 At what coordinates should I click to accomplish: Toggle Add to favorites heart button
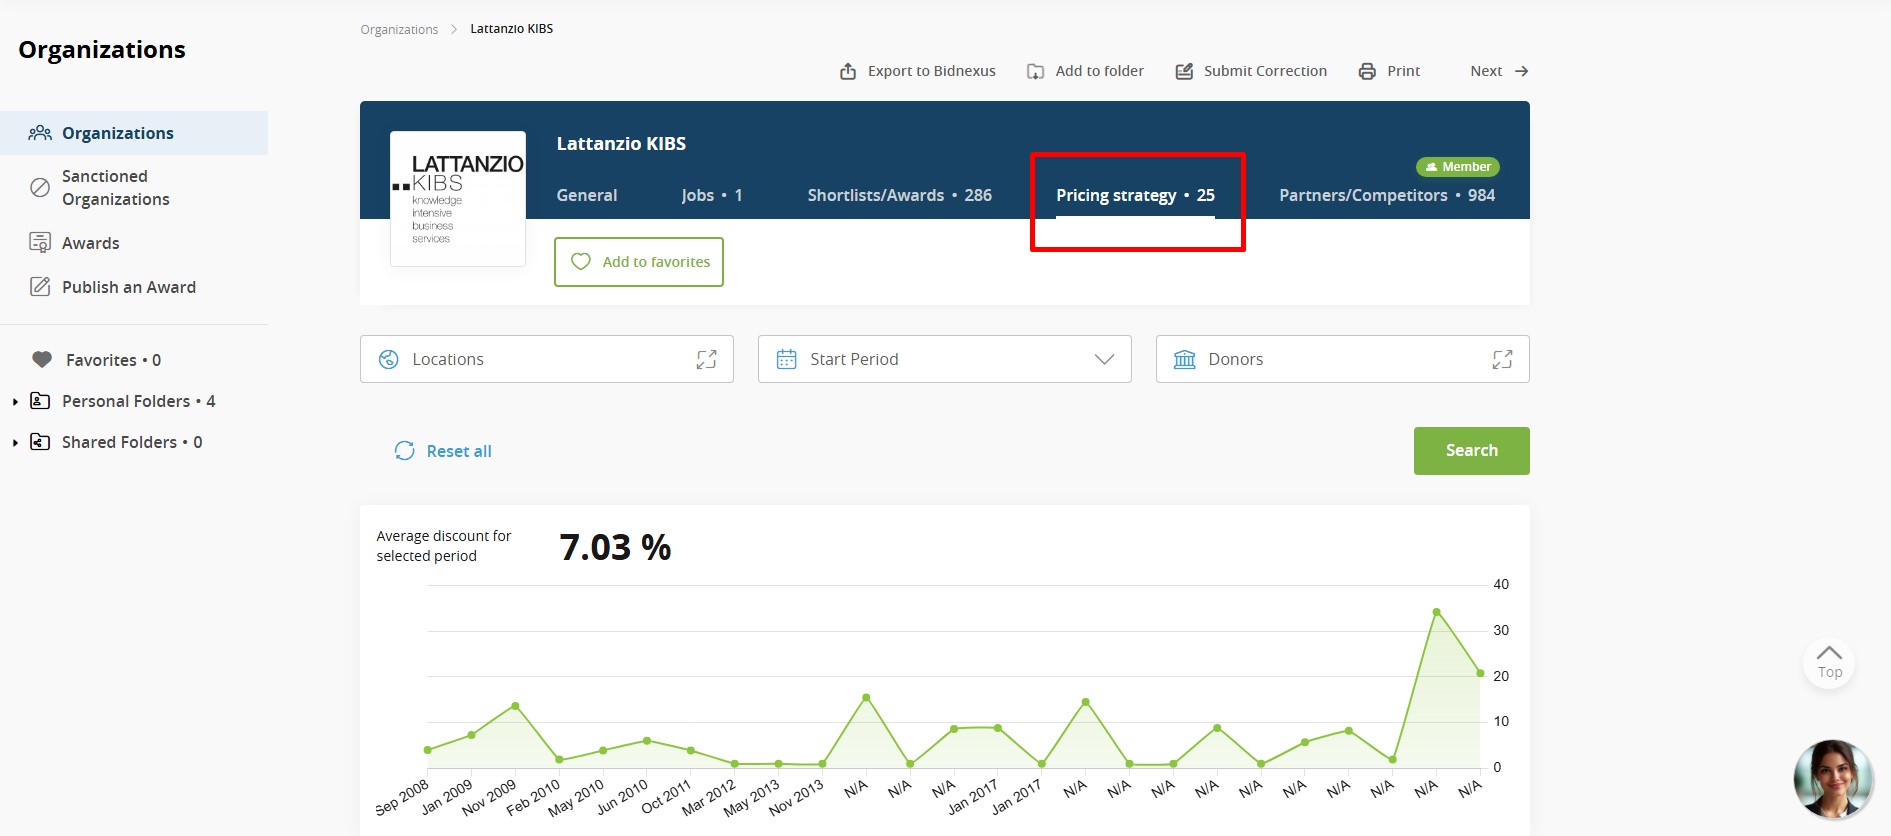pyautogui.click(x=639, y=262)
